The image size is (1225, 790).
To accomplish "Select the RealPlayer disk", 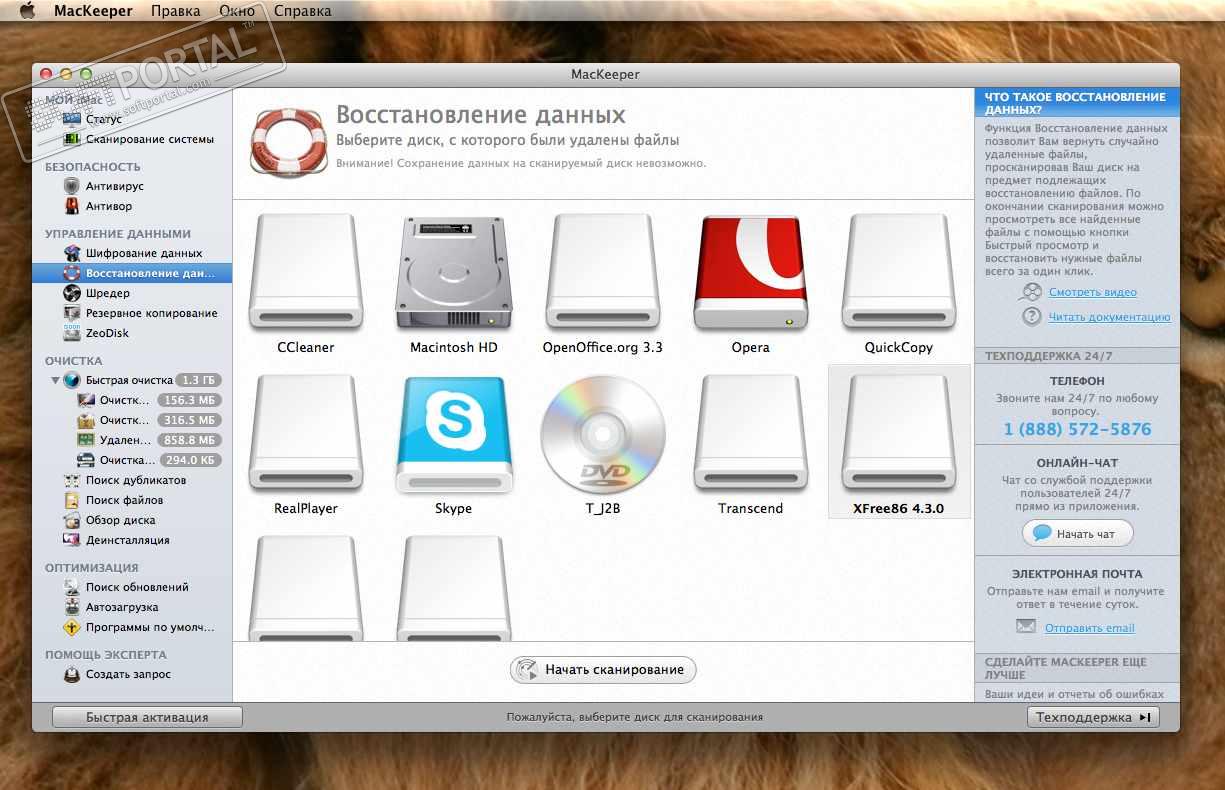I will coord(305,434).
